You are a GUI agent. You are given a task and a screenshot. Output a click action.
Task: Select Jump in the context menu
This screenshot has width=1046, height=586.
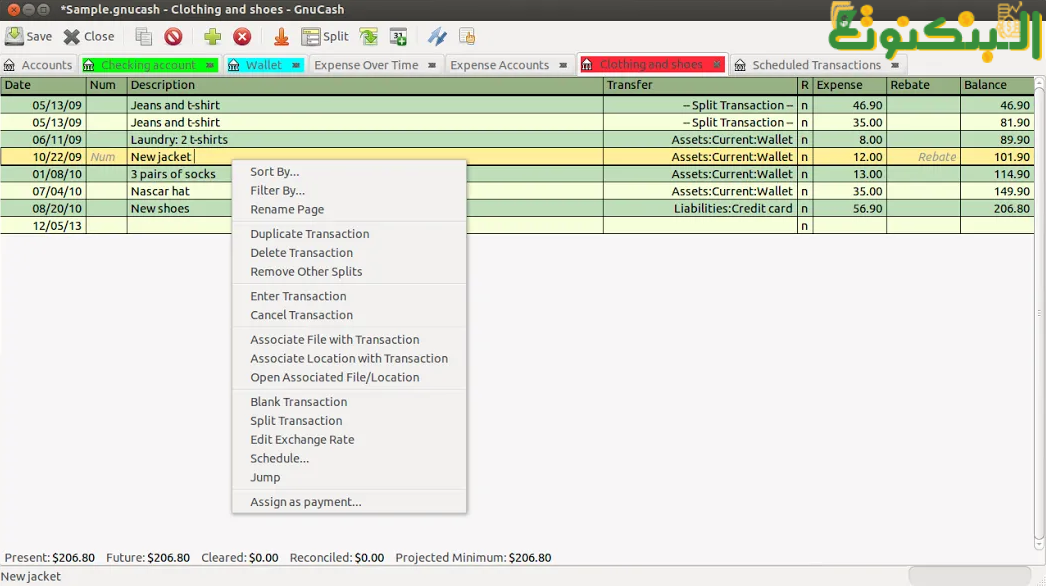click(x=349, y=477)
